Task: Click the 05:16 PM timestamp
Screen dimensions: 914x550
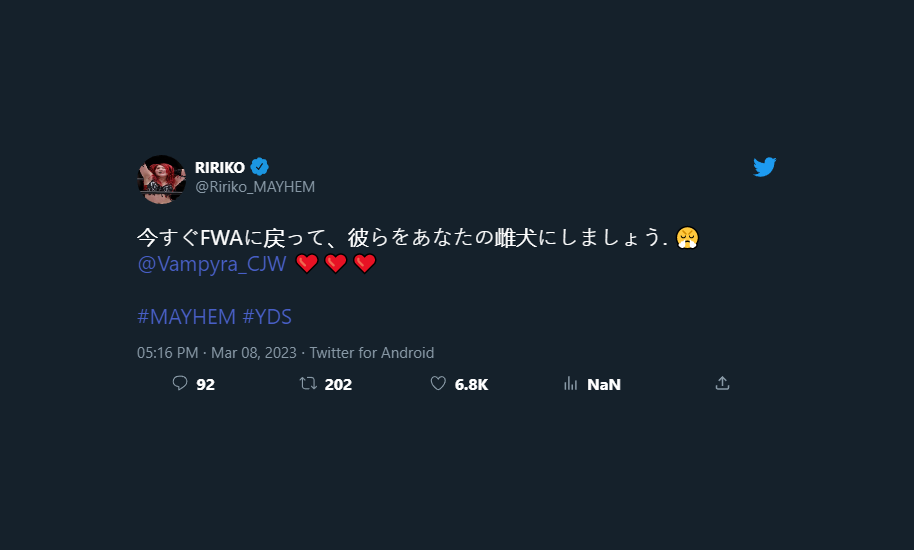Action: (169, 353)
